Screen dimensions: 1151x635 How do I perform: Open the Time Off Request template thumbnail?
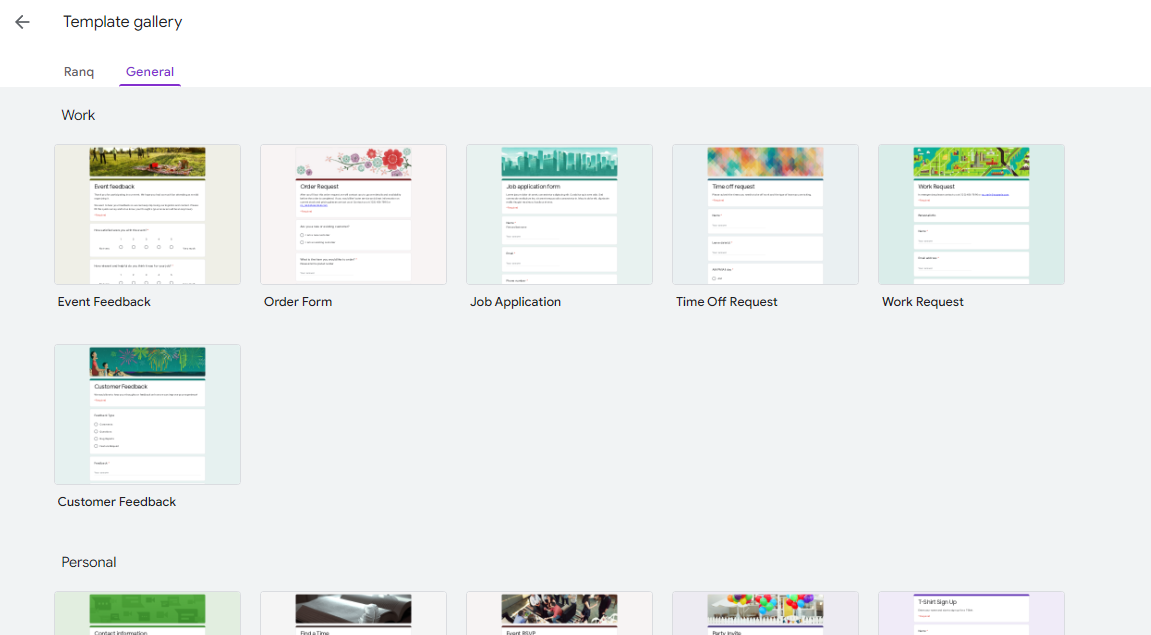(766, 214)
